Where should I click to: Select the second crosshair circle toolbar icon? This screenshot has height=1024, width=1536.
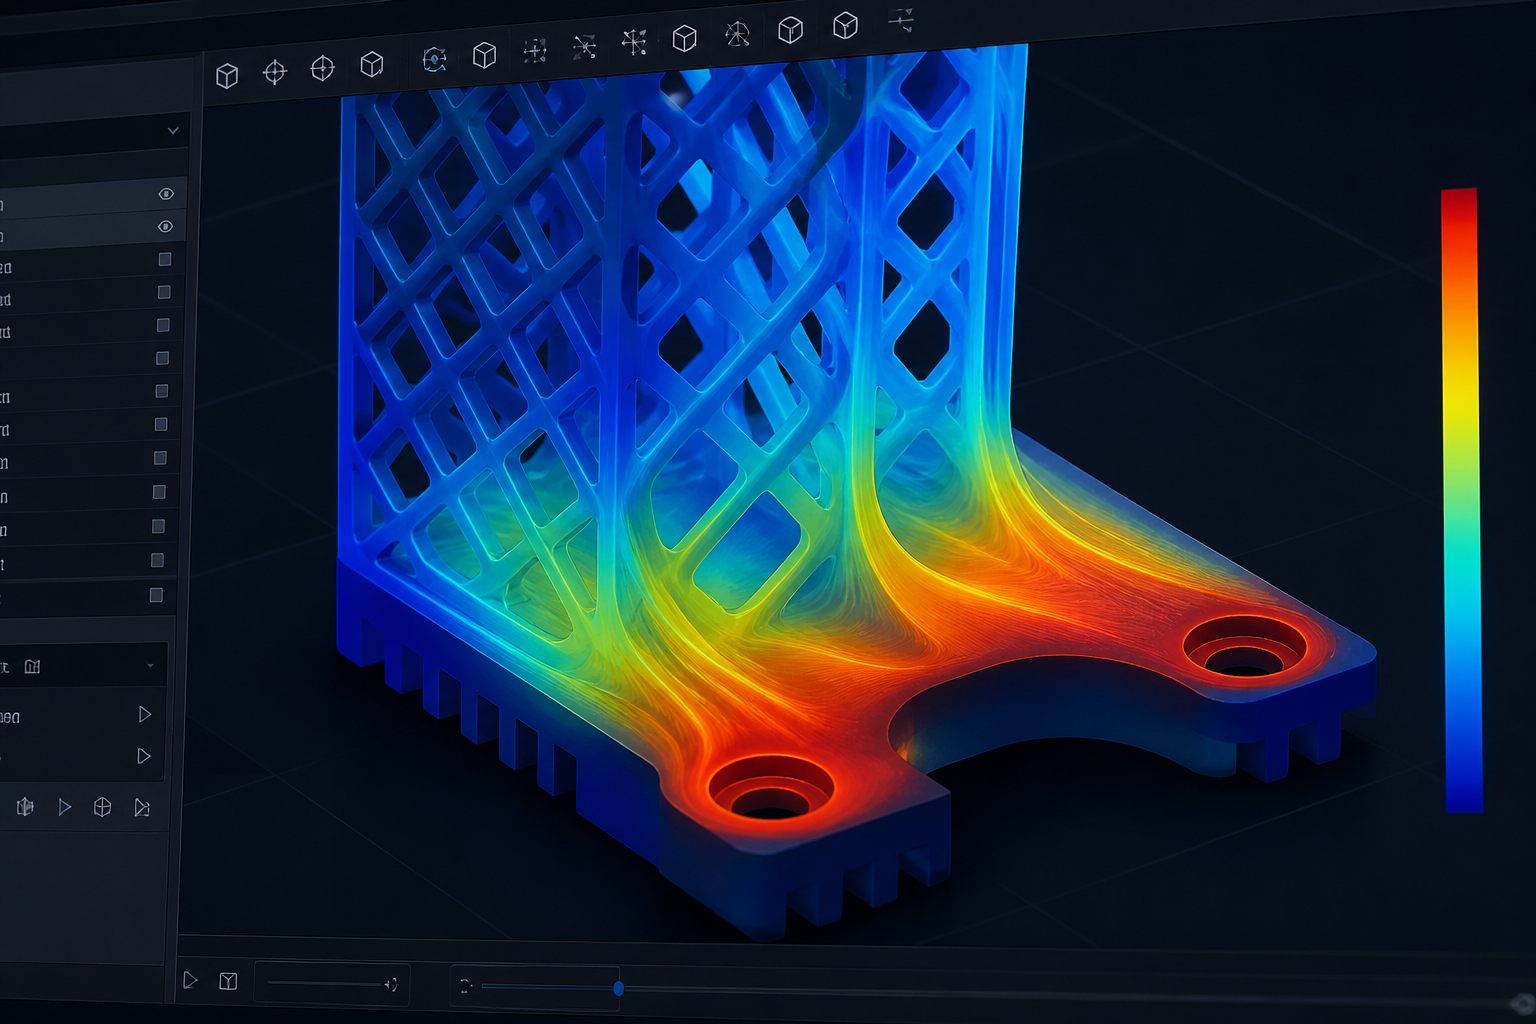(322, 68)
